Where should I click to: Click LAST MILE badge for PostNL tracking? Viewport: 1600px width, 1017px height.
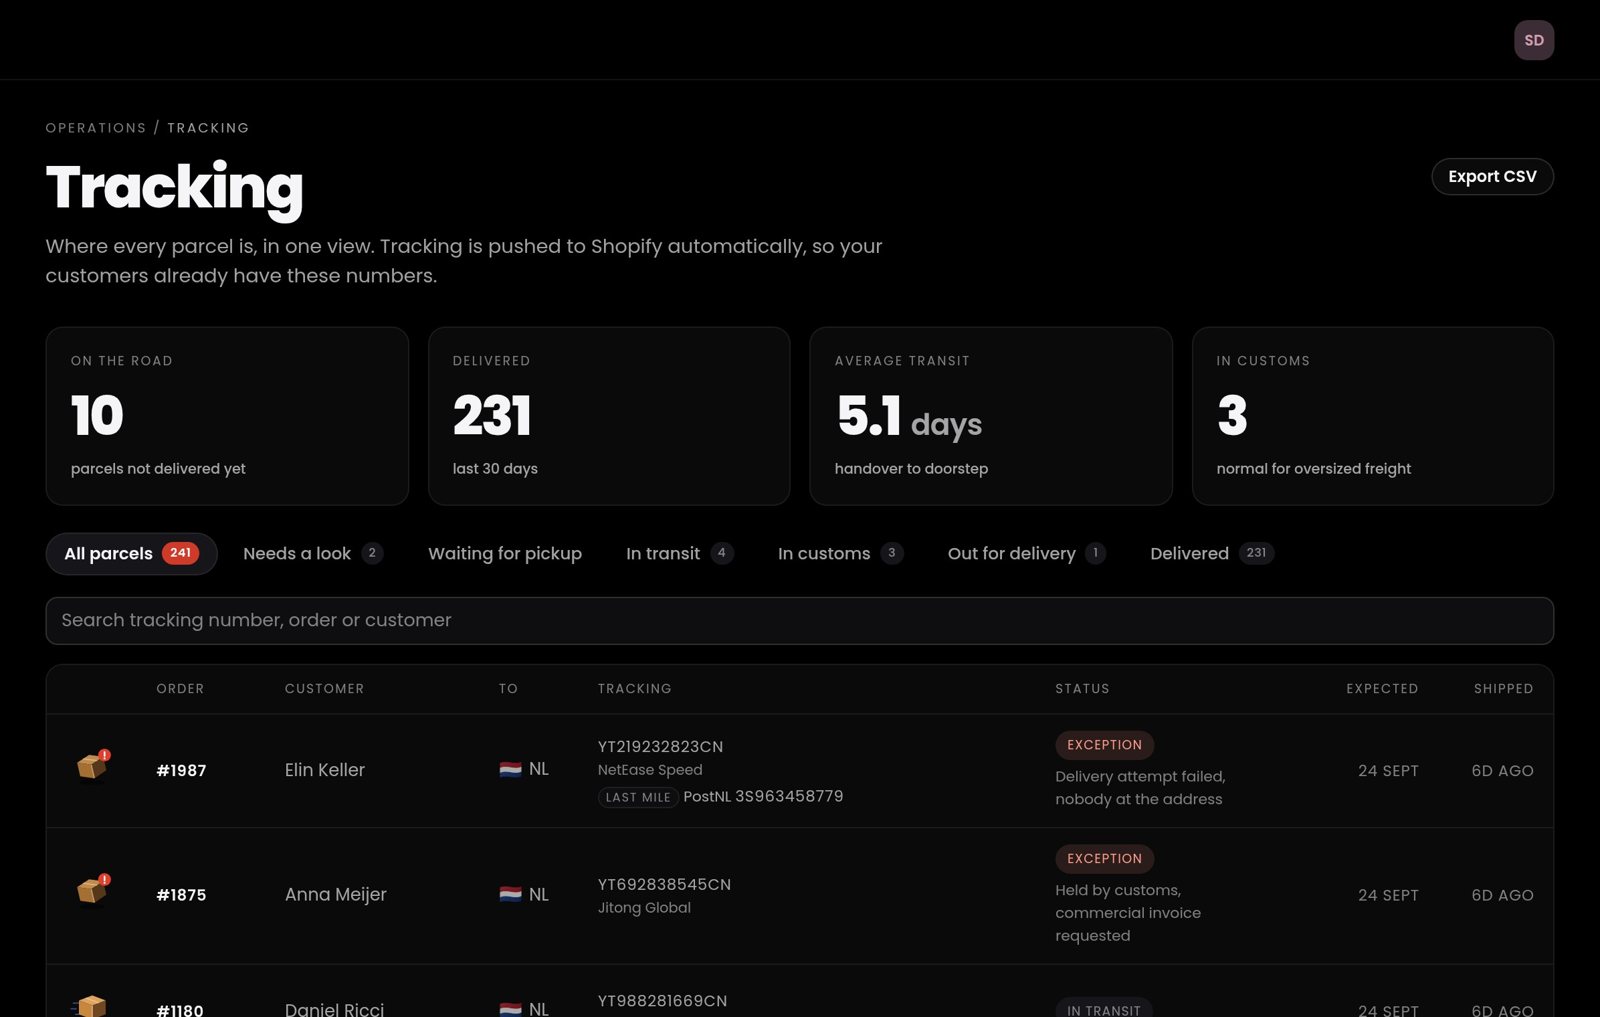(638, 797)
